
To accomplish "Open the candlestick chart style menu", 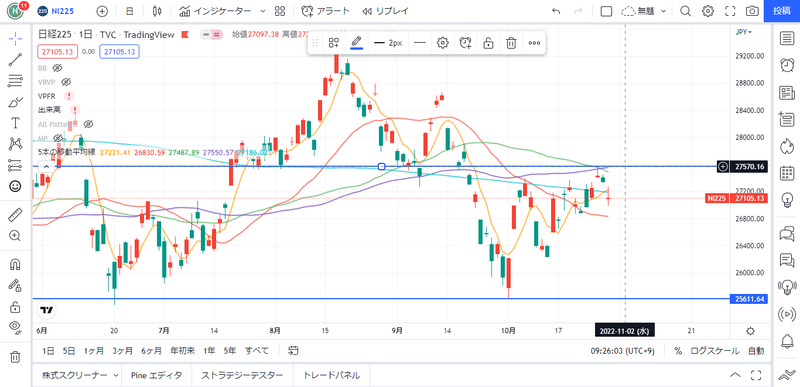I will 157,11.
